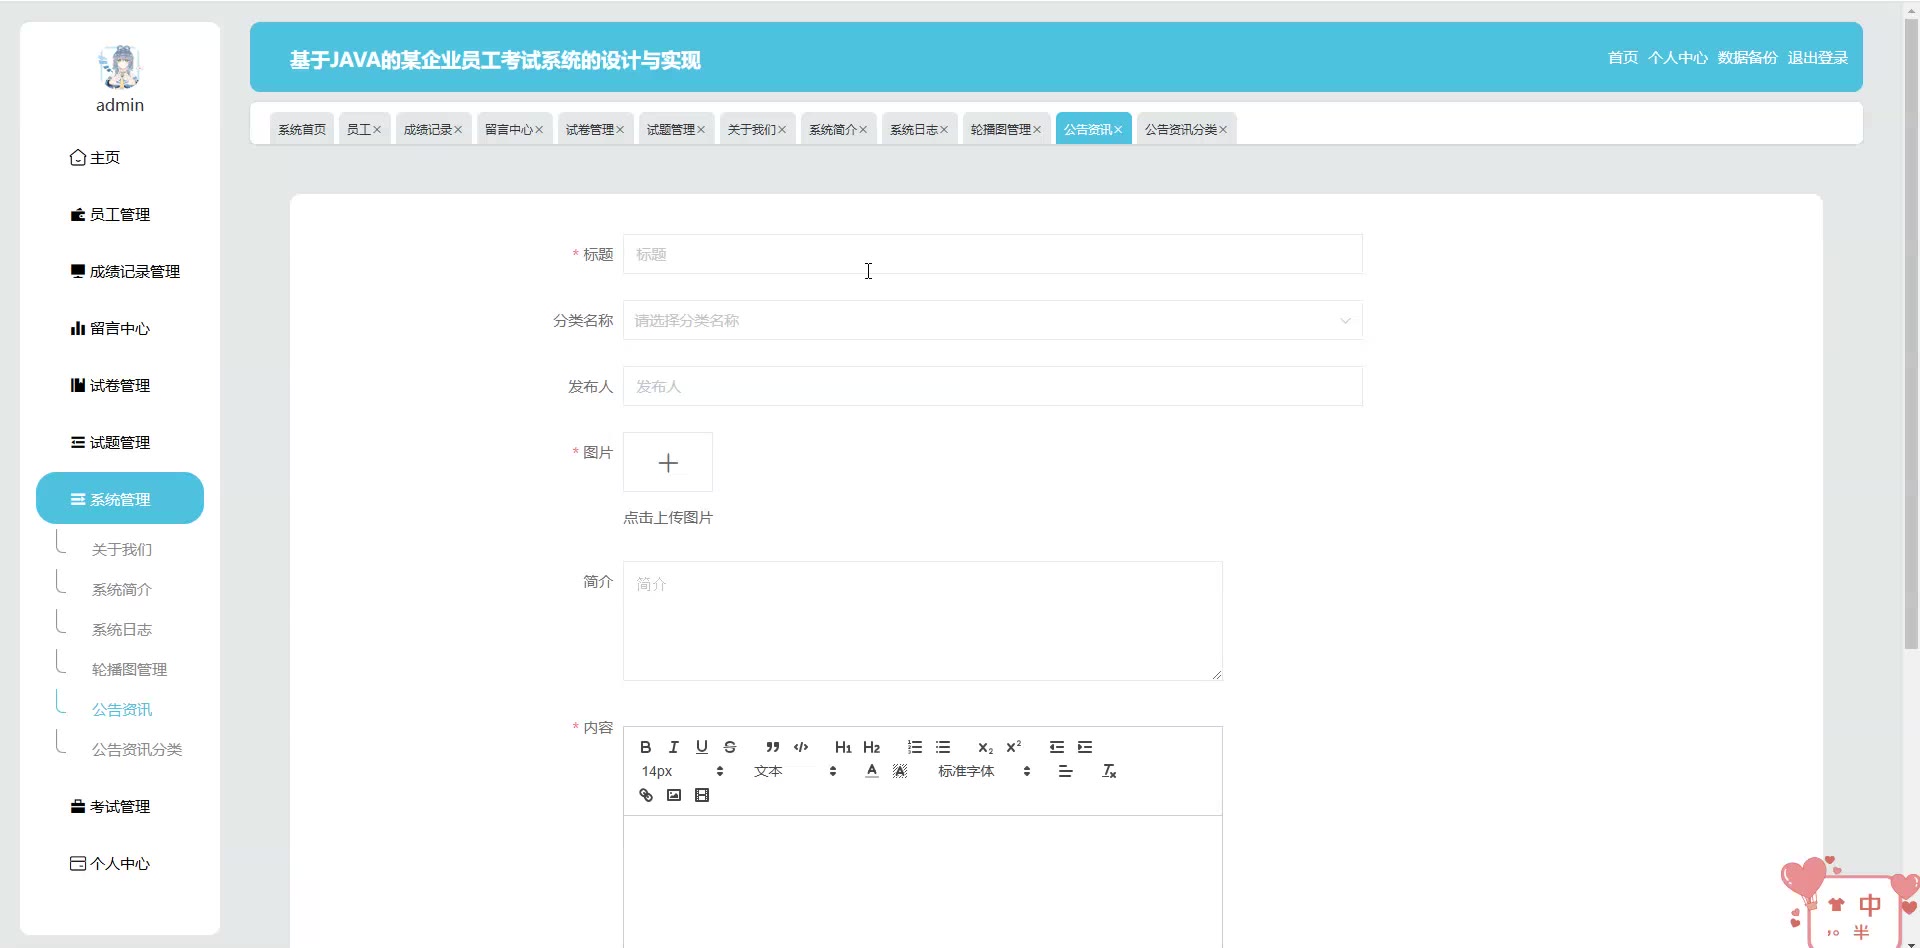Open 轮播图管理 in the sidebar
Screen dimensions: 1920x948
pyautogui.click(x=129, y=669)
